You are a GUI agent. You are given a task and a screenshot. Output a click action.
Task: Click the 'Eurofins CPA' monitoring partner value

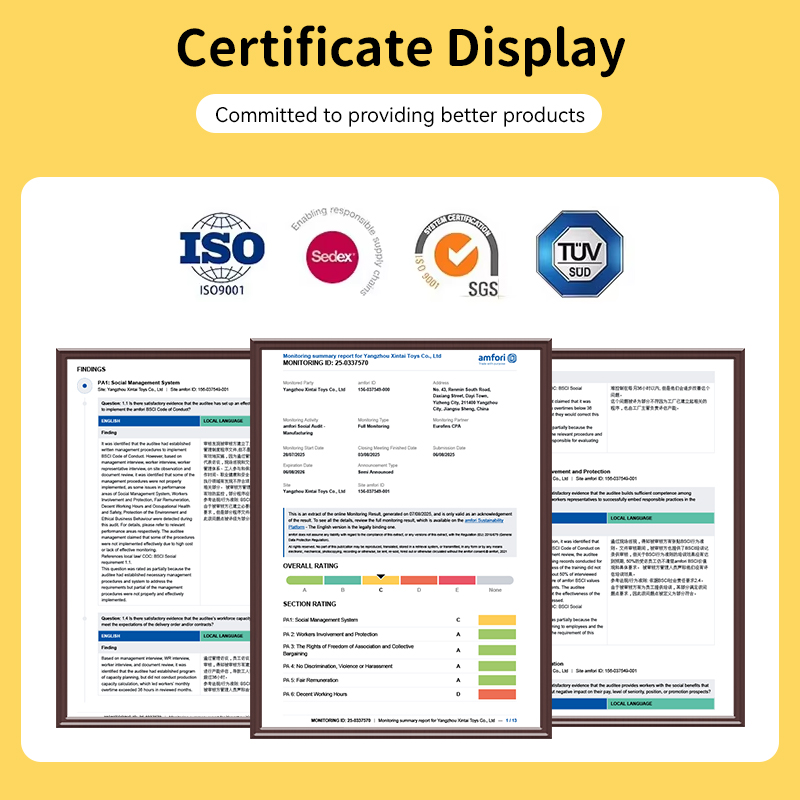(447, 426)
